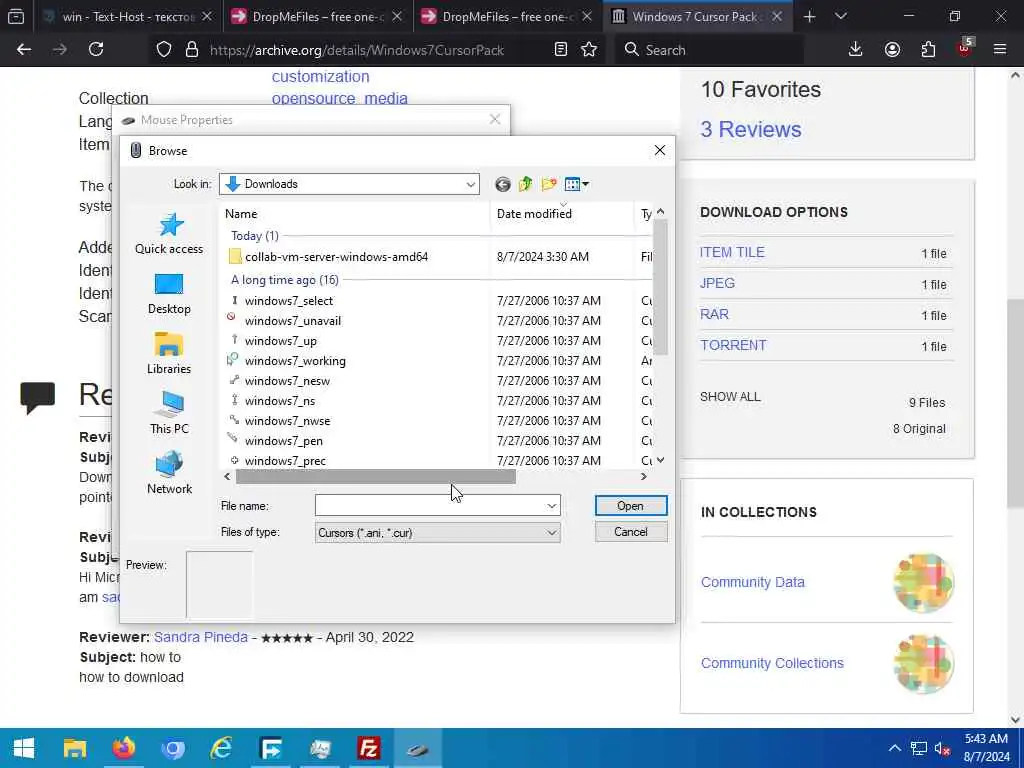Select the windows7_nesw cursor file
The height and width of the screenshot is (768, 1024).
(x=280, y=381)
